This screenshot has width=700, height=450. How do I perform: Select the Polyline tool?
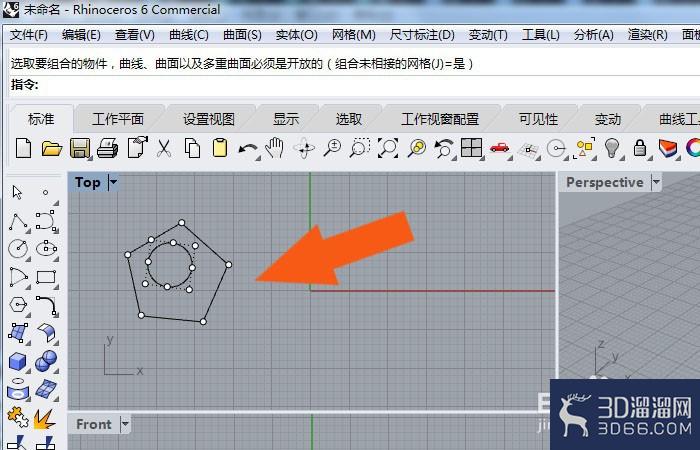click(x=18, y=221)
